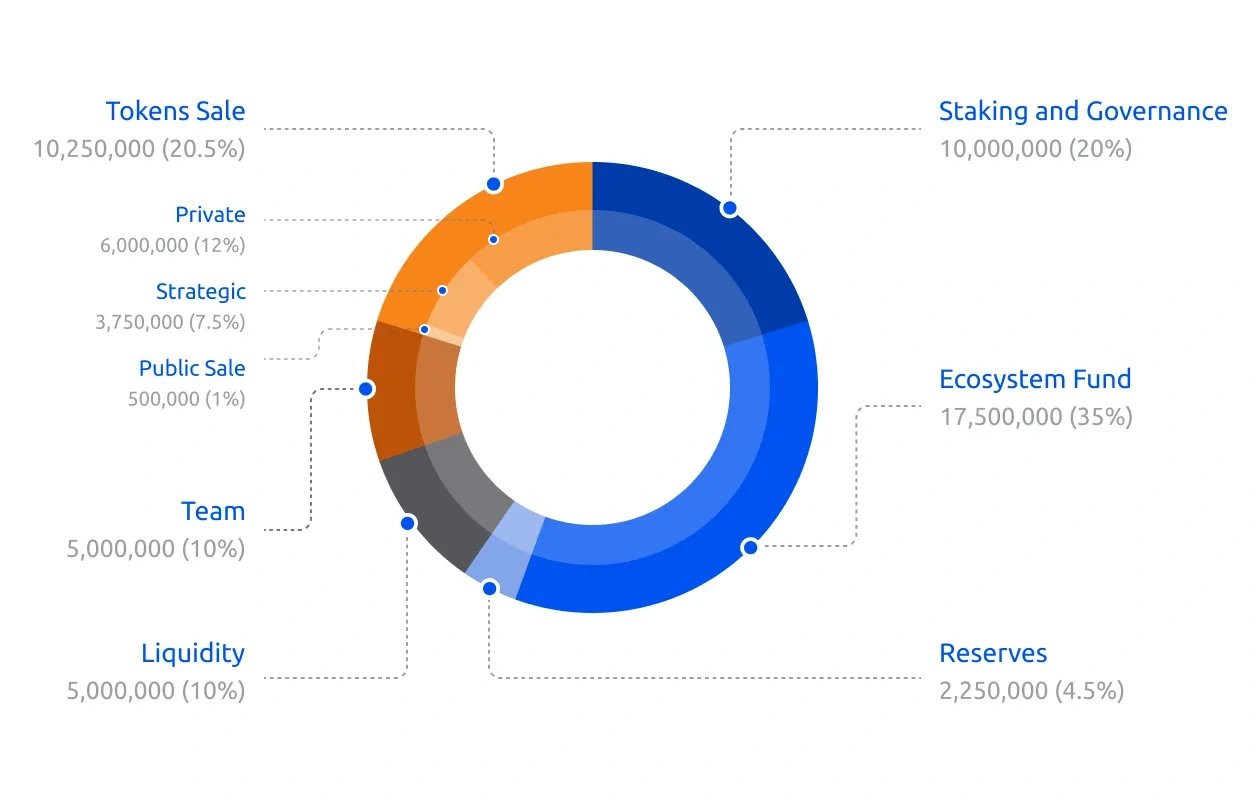Viewport: 1260px width, 800px height.
Task: Click the Staking and Governance marker dot
Action: [729, 208]
